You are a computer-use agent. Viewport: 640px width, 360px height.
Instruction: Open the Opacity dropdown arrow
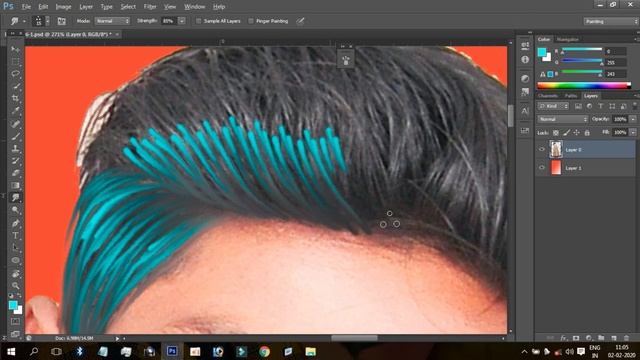(x=633, y=119)
